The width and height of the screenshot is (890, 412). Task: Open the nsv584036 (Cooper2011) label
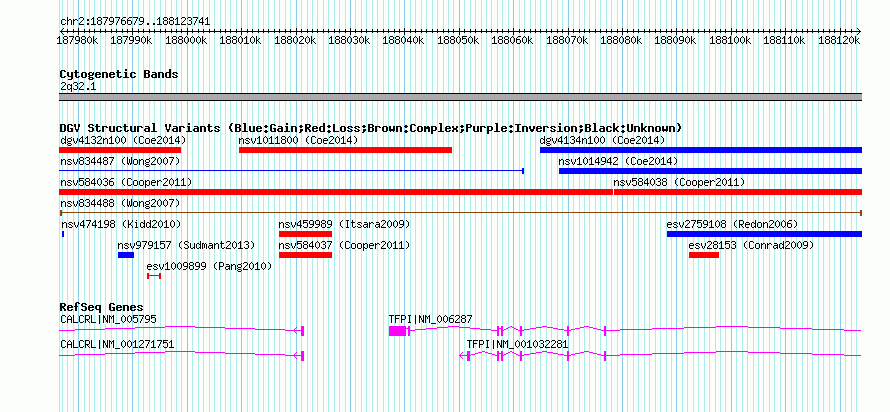(126, 182)
